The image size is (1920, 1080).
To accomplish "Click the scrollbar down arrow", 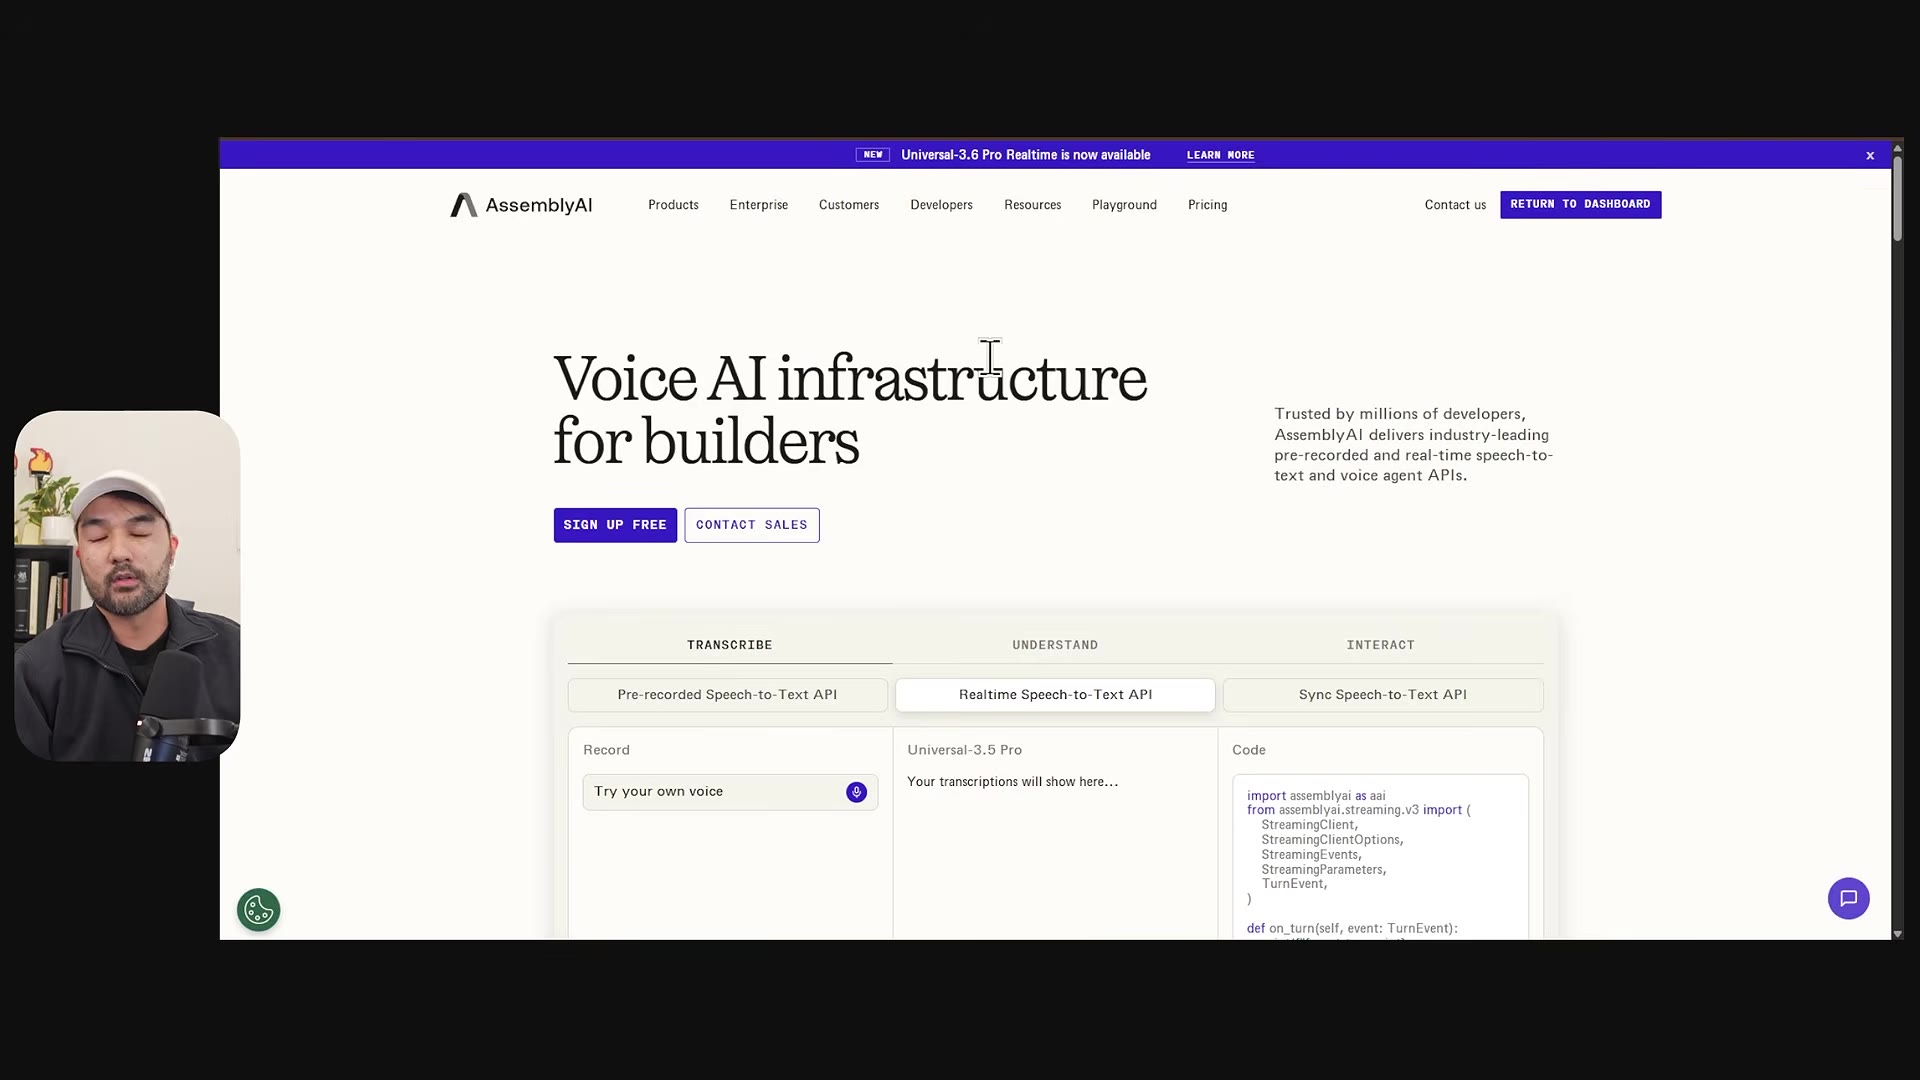I will click(1897, 934).
